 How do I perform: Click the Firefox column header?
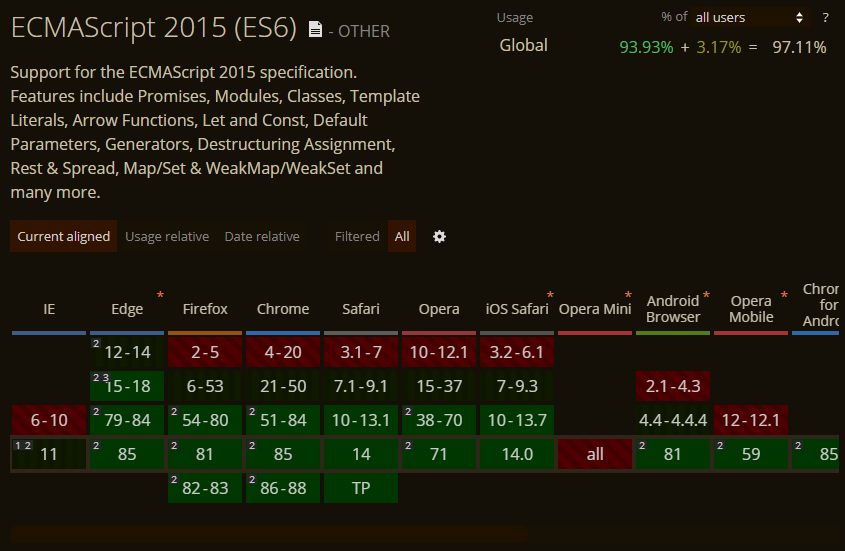point(205,309)
